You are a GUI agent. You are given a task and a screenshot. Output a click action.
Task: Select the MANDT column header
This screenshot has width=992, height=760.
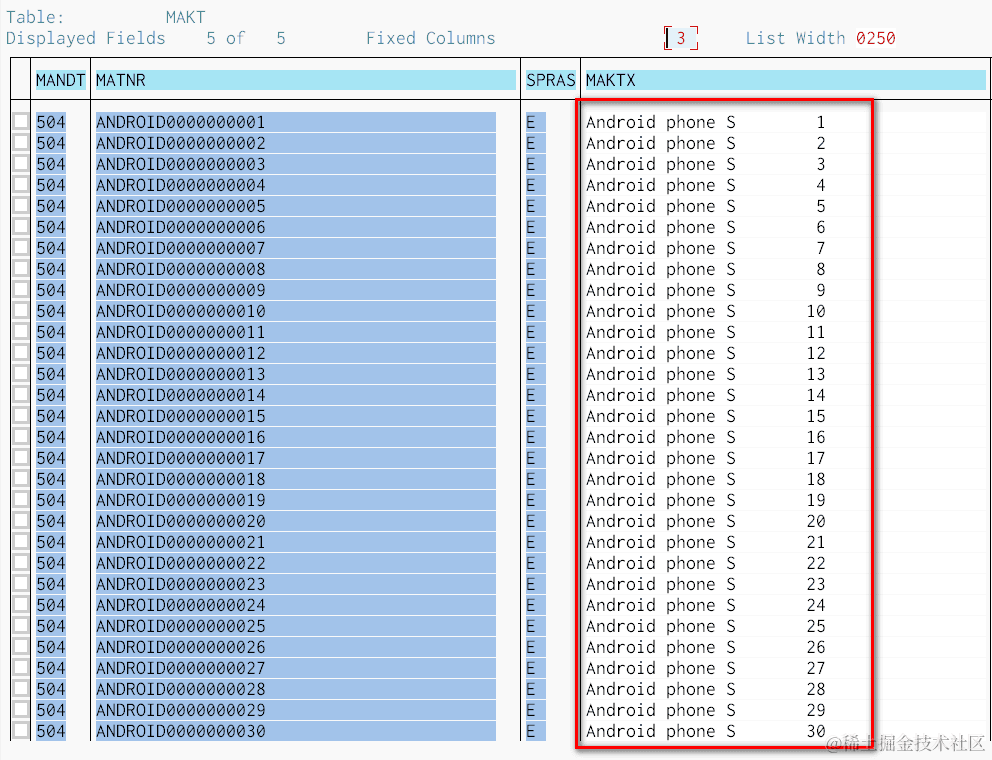coord(60,80)
